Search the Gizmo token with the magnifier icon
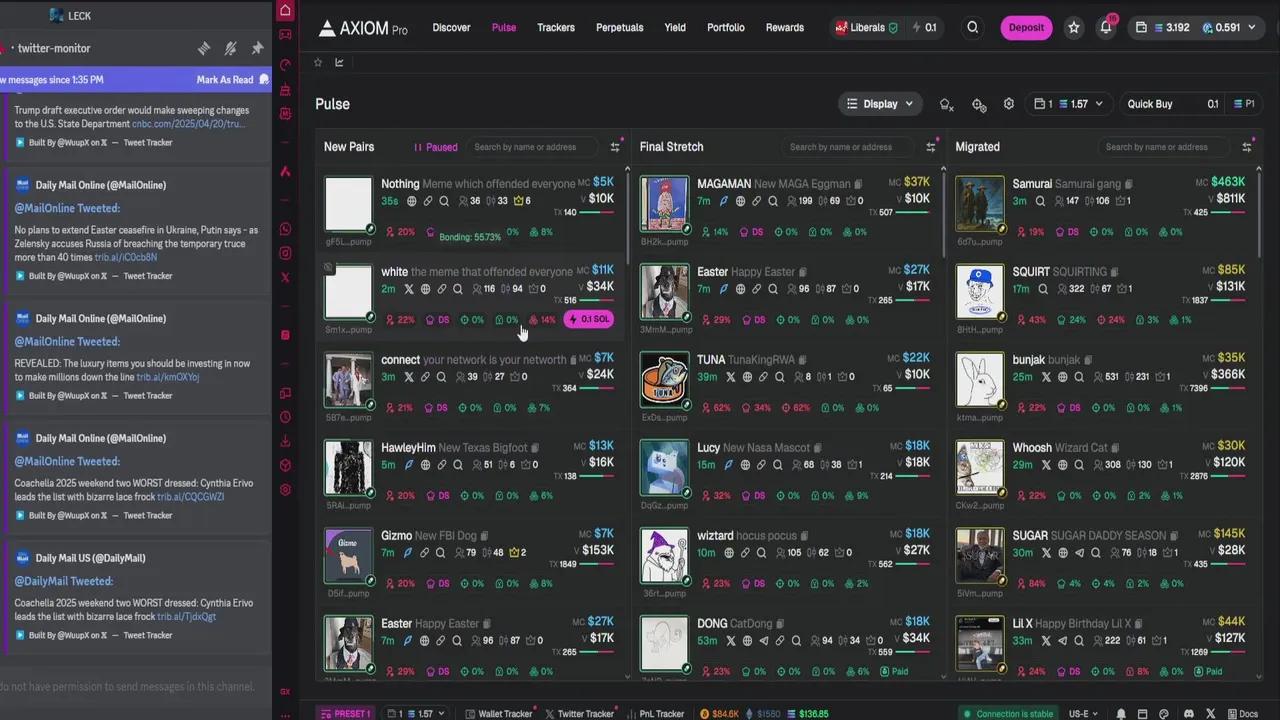1280x720 pixels. 441,553
